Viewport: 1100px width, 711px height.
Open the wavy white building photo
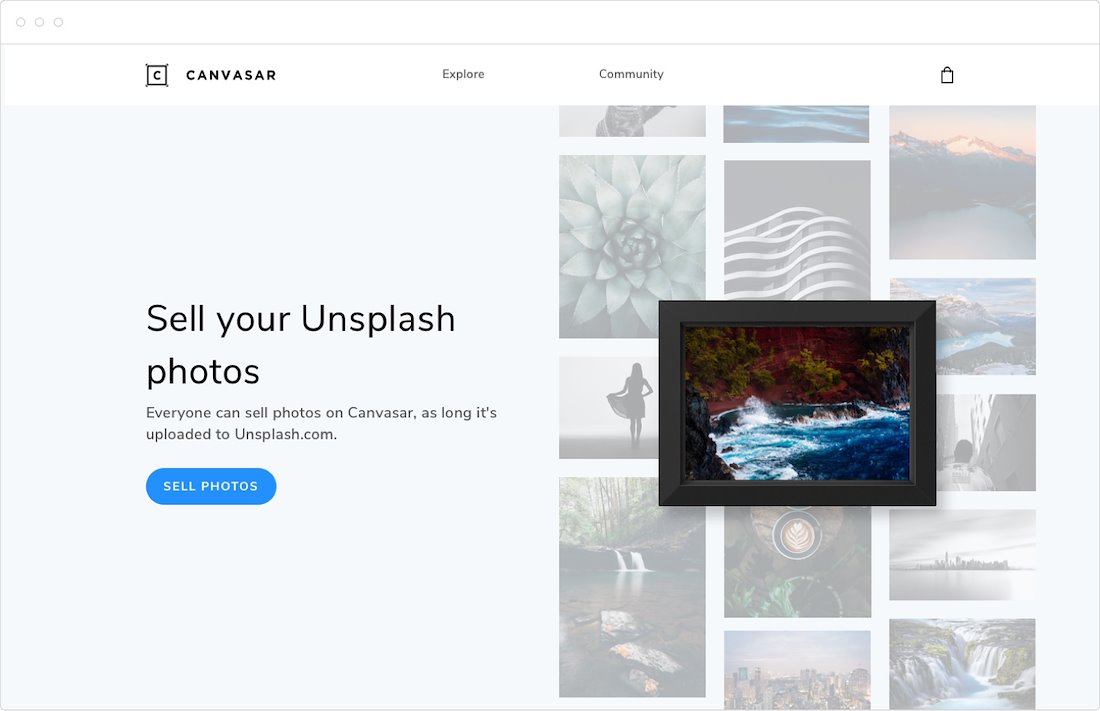tap(797, 230)
